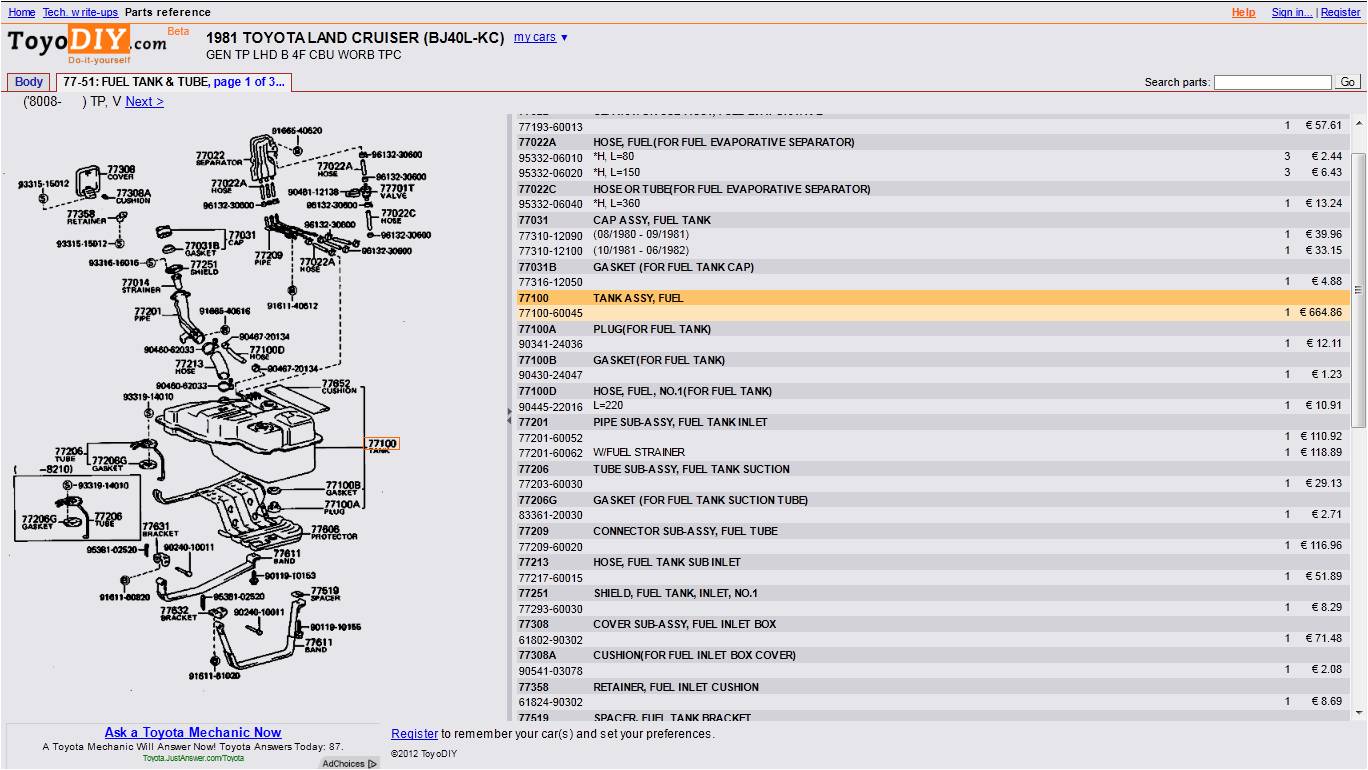Click the scroll-down arrow of parts list
The height and width of the screenshot is (770, 1368).
pos(1358,712)
